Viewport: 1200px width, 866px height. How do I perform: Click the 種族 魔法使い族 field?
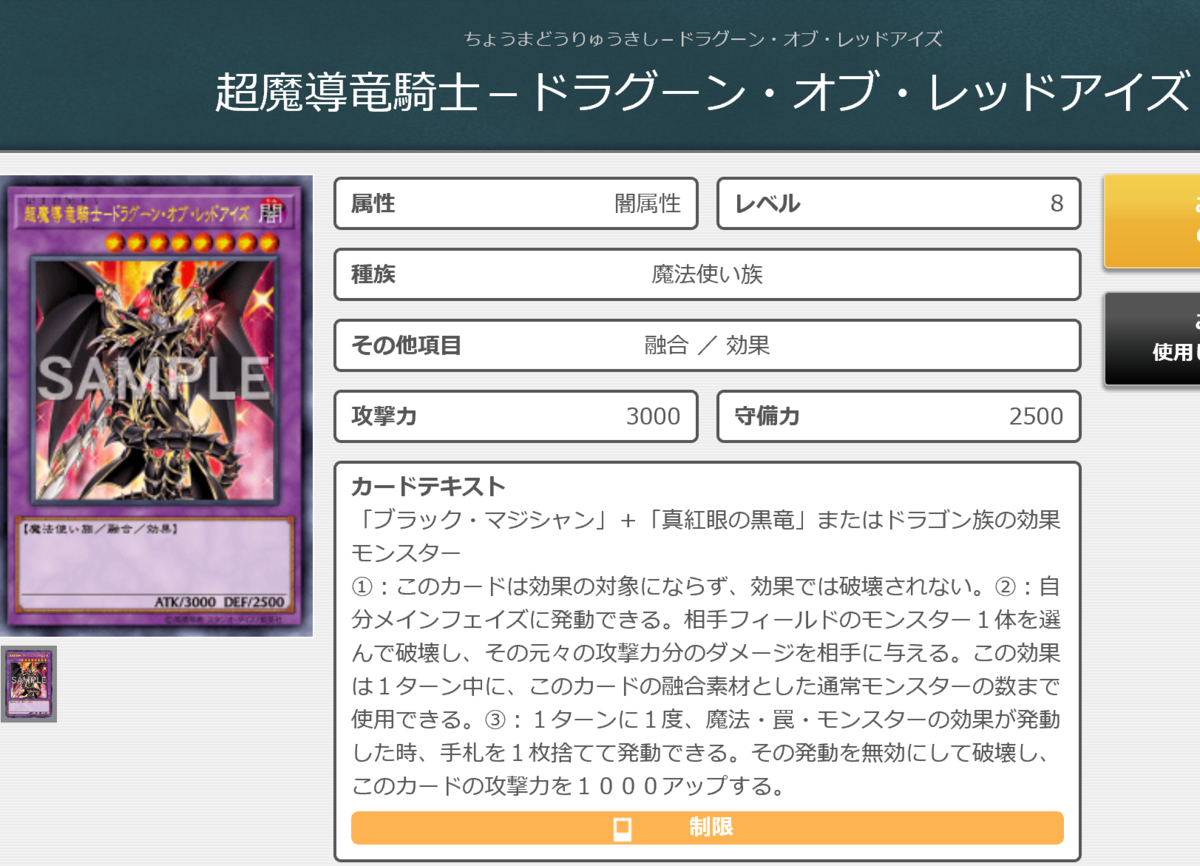tap(707, 274)
